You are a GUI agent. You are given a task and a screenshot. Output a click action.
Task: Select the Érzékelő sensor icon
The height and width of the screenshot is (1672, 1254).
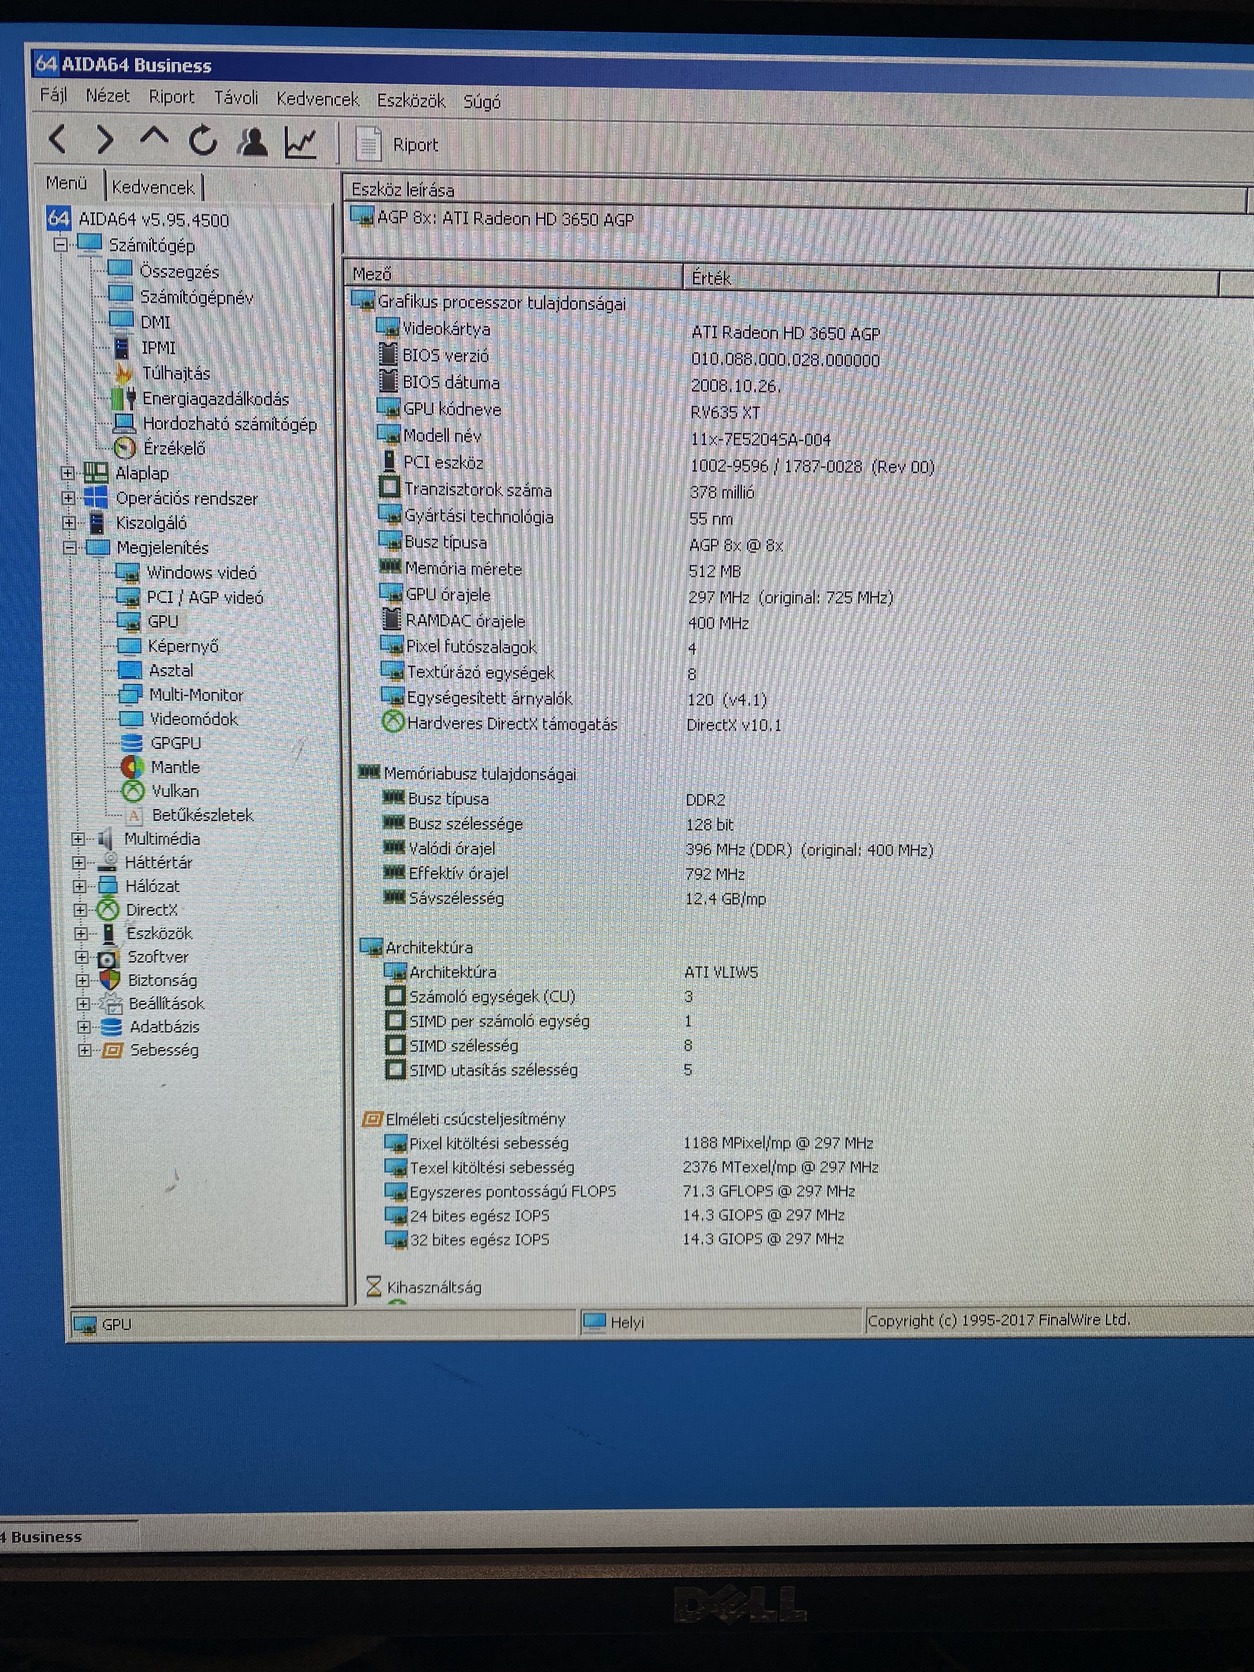[x=125, y=447]
